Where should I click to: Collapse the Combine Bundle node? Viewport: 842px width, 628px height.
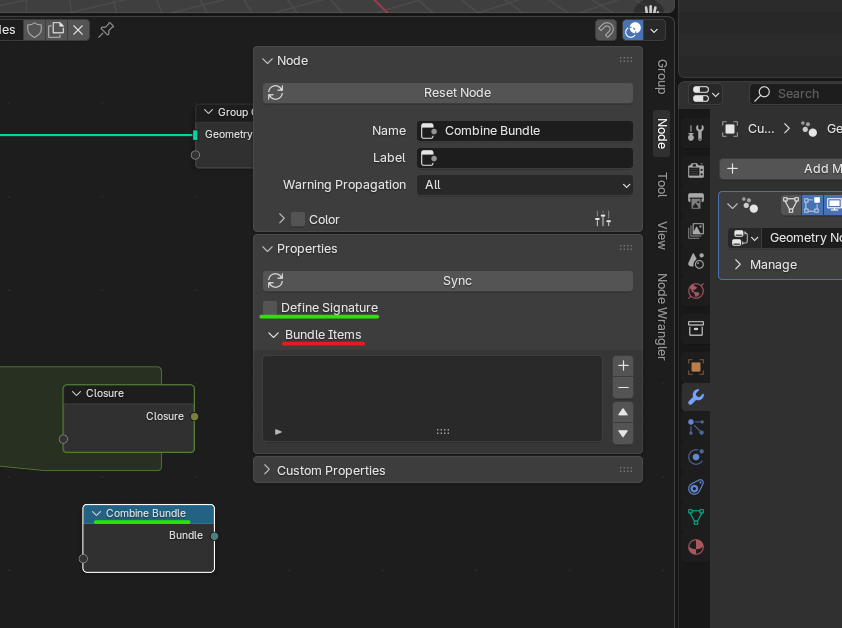click(x=97, y=514)
